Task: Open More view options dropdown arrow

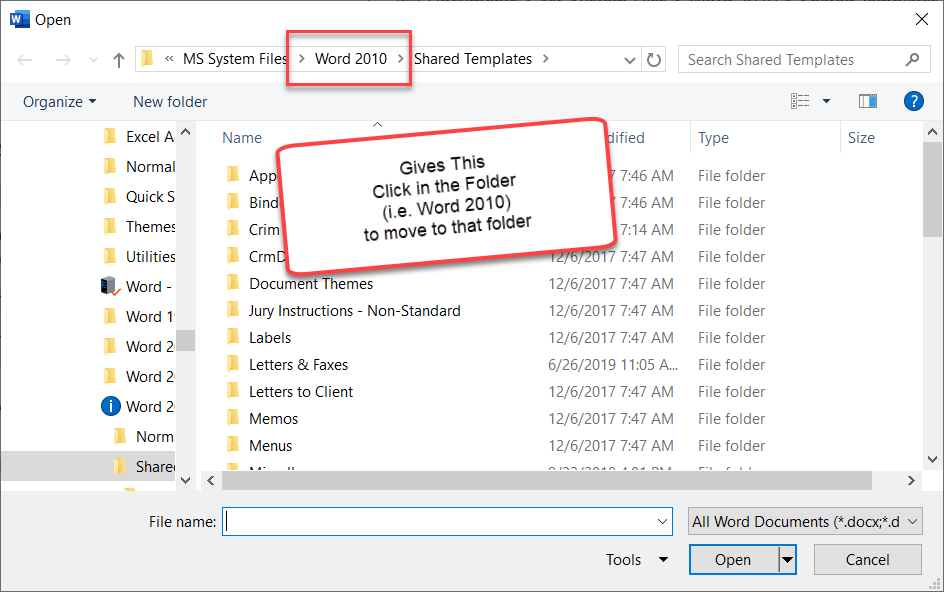Action: [827, 101]
